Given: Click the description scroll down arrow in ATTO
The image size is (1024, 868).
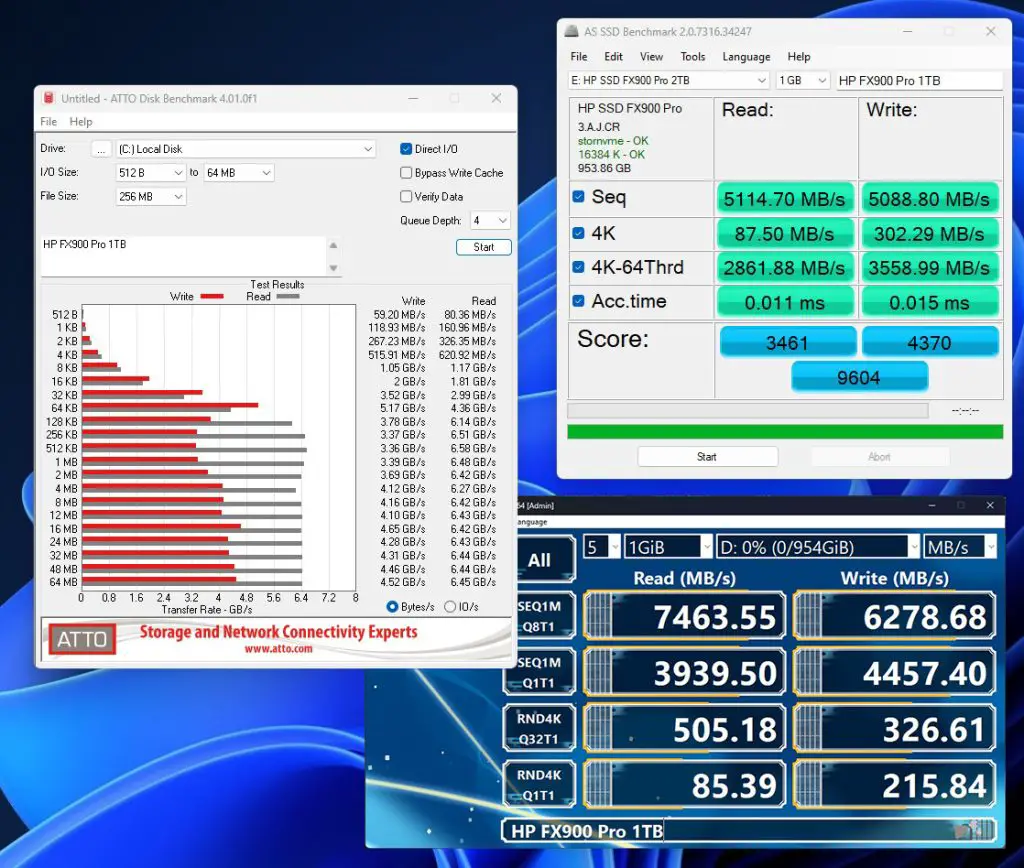Looking at the screenshot, I should point(333,268).
